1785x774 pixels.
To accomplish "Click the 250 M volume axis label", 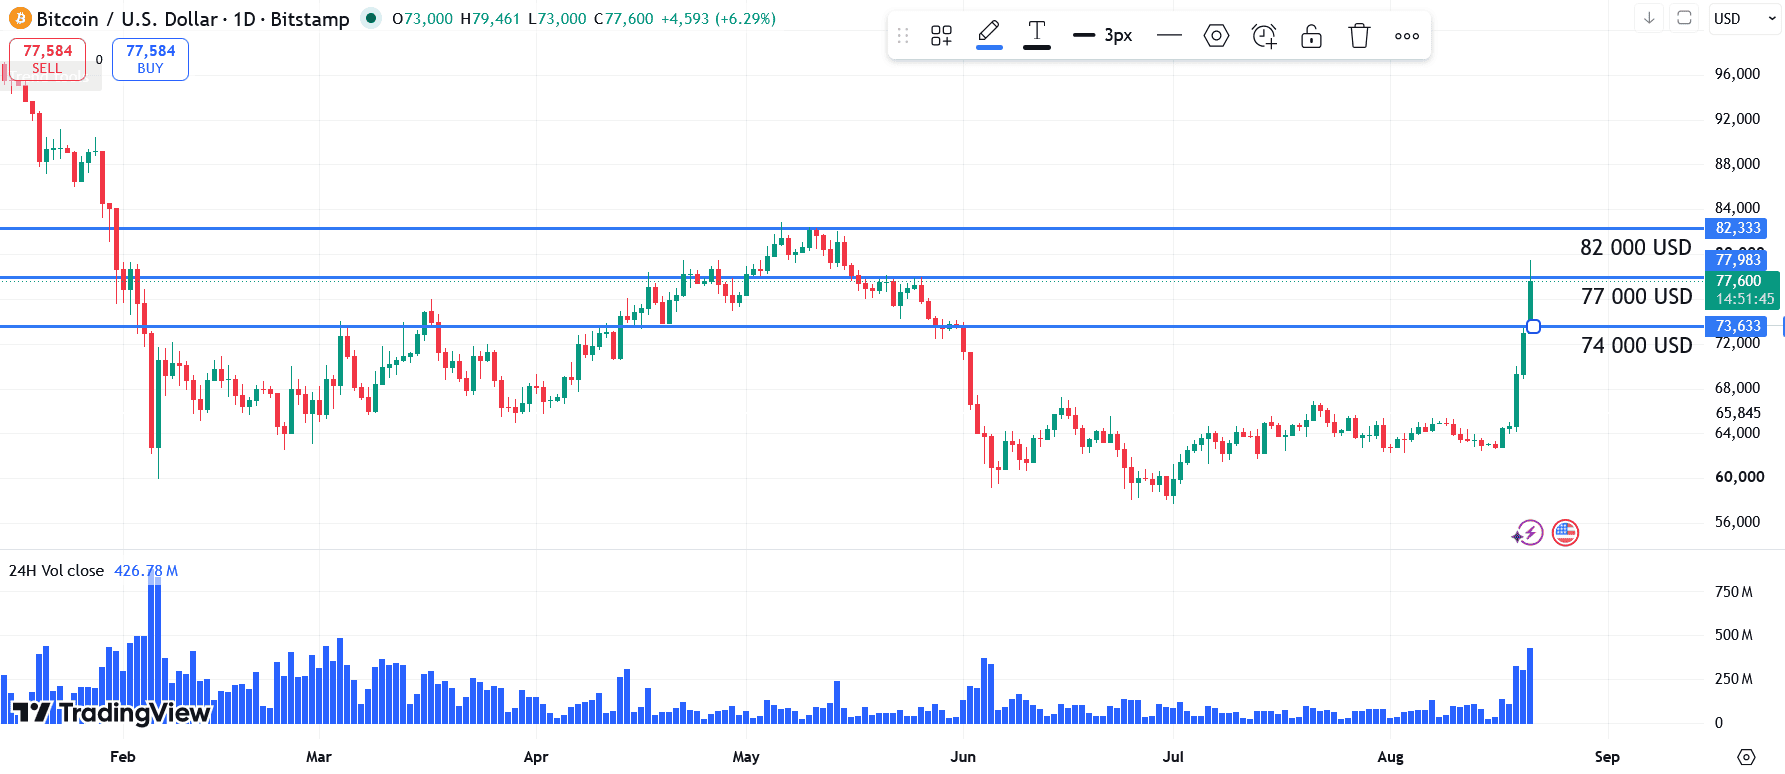I will (x=1734, y=679).
